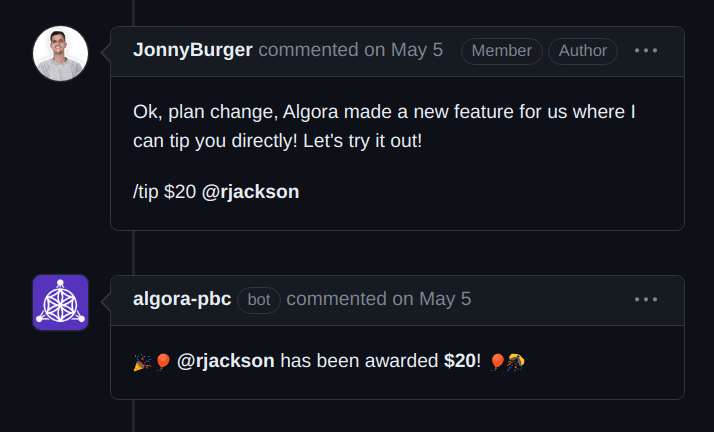Click the balloon emoji after the $20 award
This screenshot has width=714, height=432.
[x=497, y=362]
